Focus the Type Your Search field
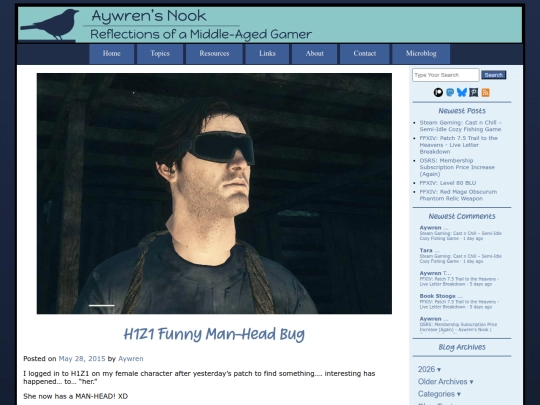 [x=446, y=75]
